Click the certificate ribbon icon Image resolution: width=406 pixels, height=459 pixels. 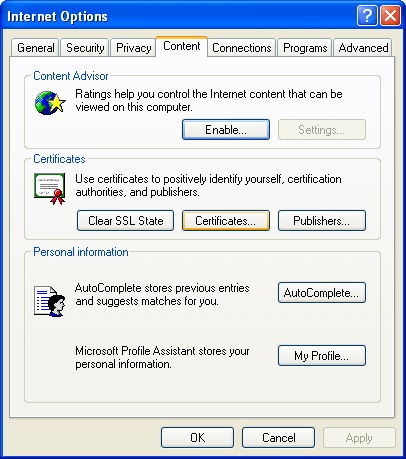click(50, 188)
